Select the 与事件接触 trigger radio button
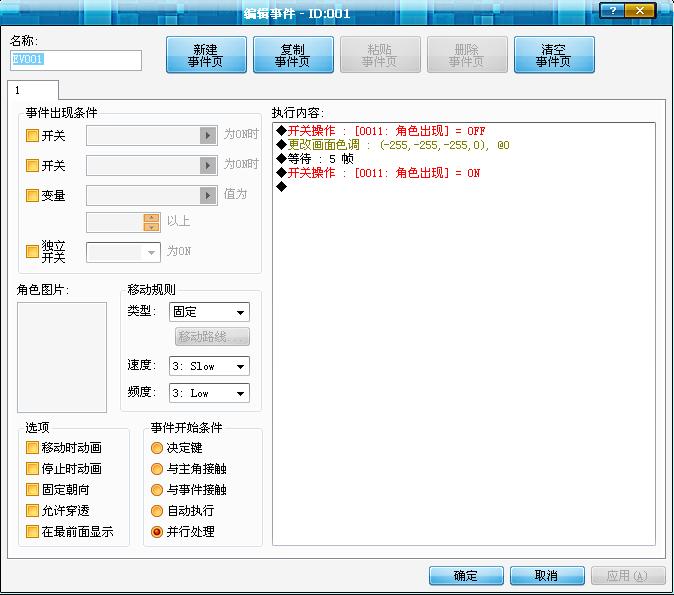The image size is (674, 595). tap(157, 490)
